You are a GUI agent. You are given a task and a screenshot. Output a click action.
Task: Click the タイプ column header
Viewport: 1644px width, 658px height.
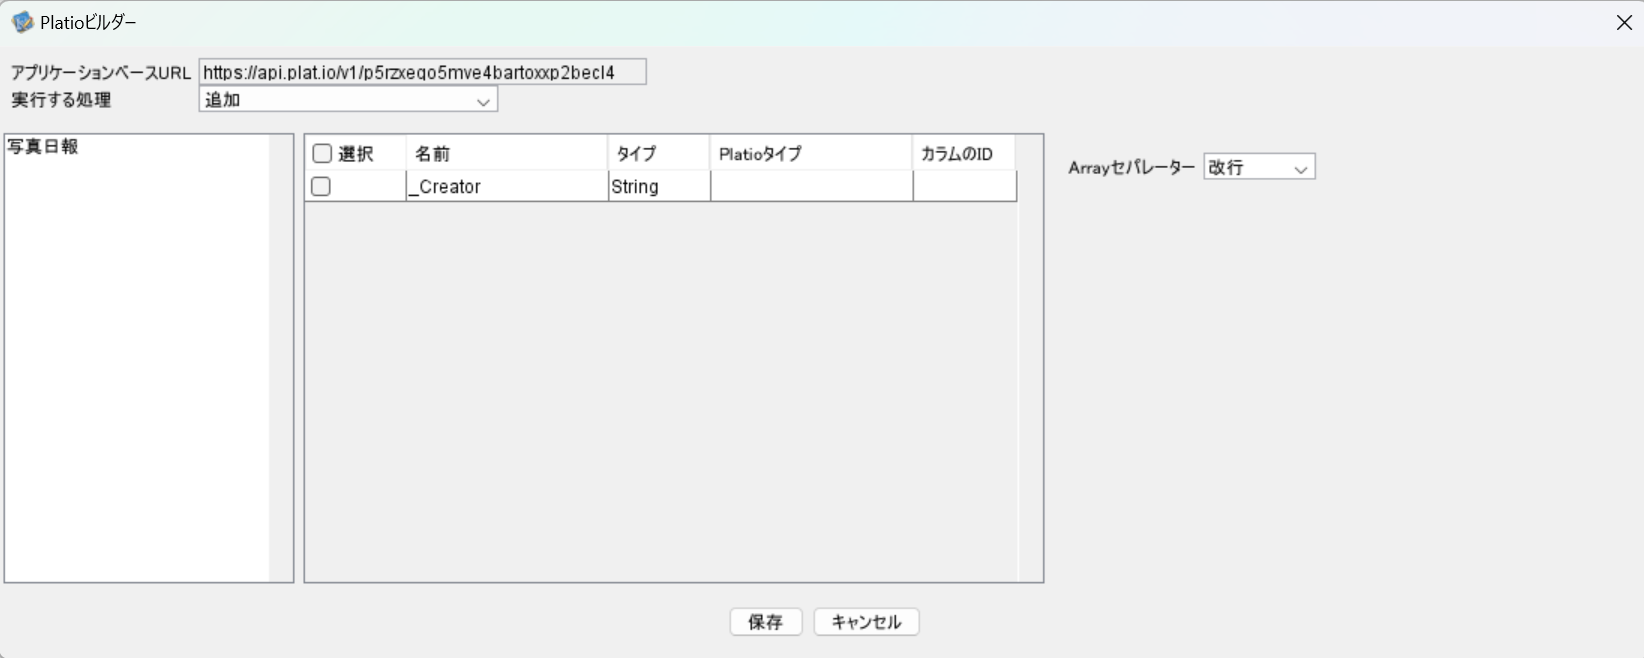click(x=658, y=154)
